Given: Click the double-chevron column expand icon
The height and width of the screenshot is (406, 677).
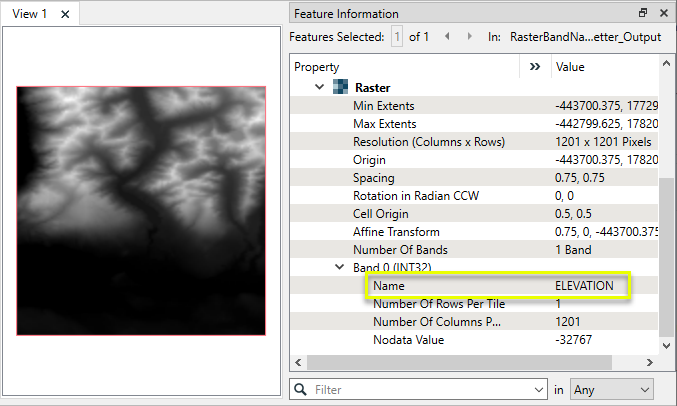Looking at the screenshot, I should [534, 67].
